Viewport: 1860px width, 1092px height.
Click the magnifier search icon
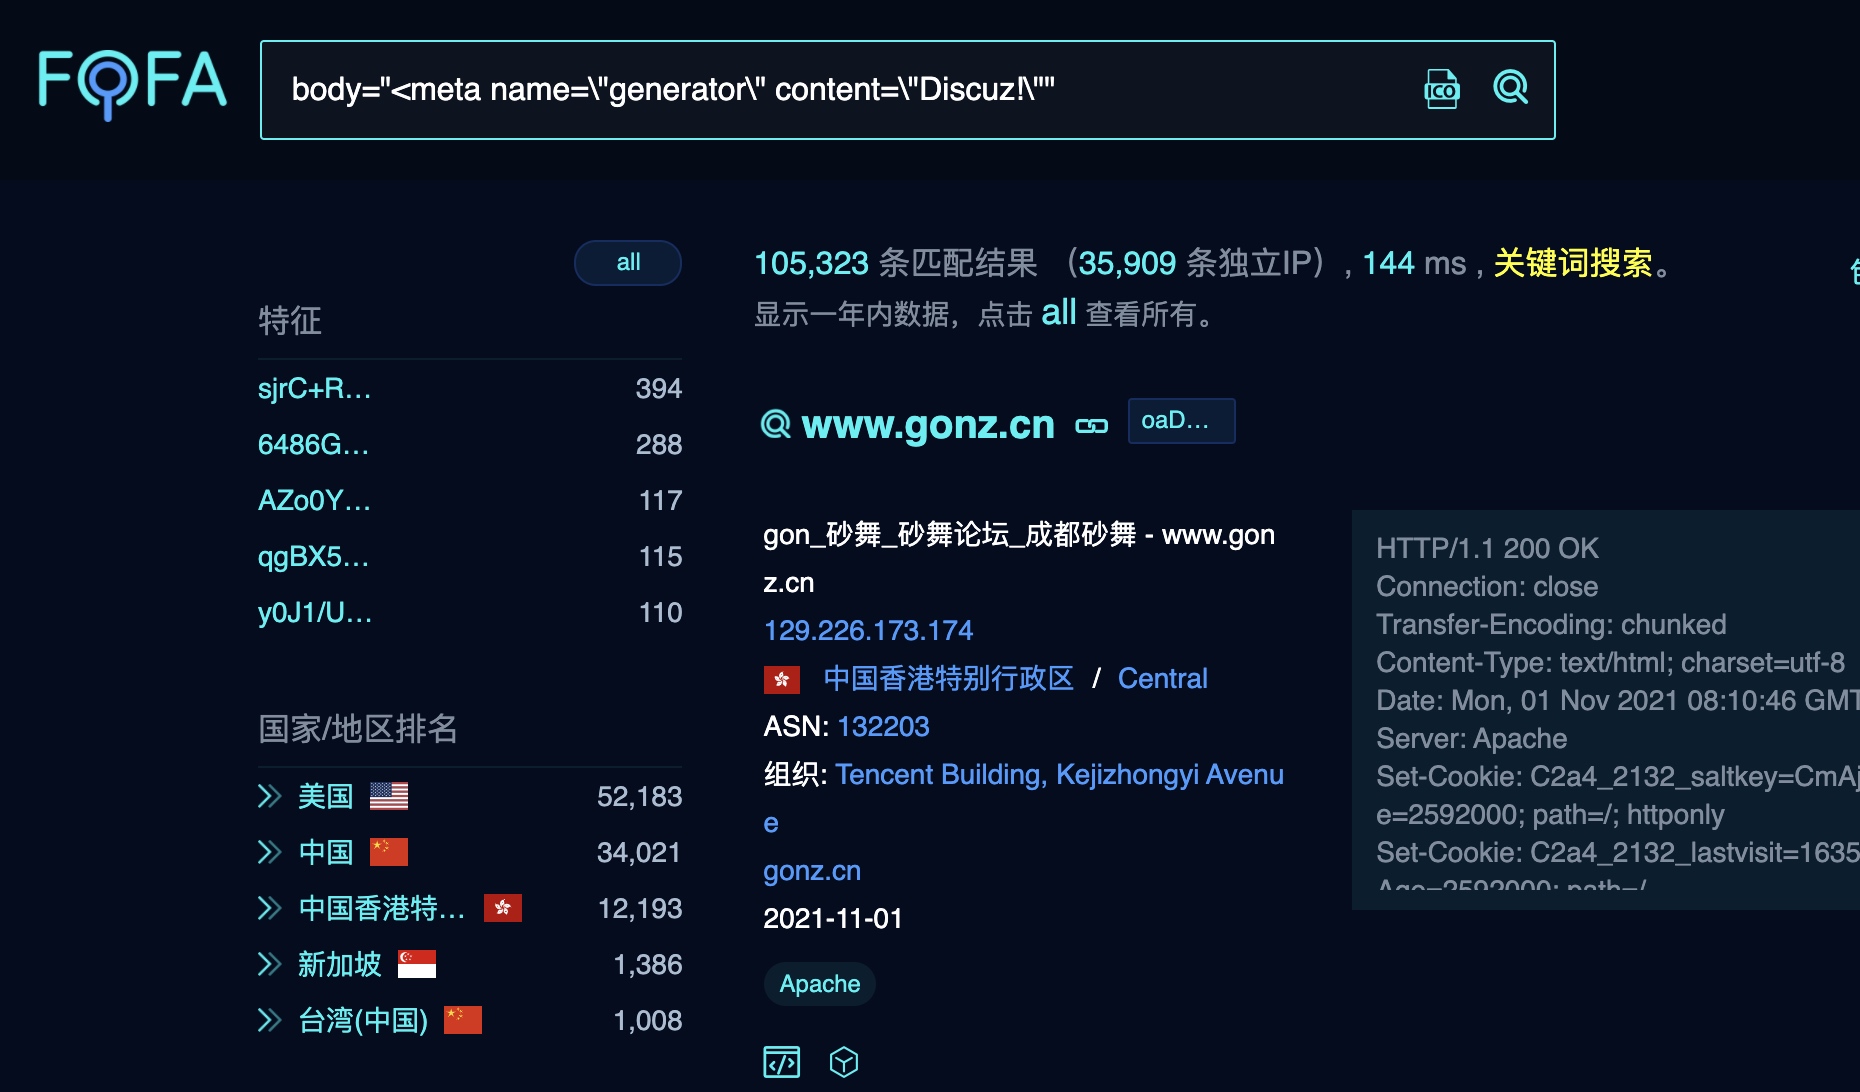click(x=1510, y=88)
